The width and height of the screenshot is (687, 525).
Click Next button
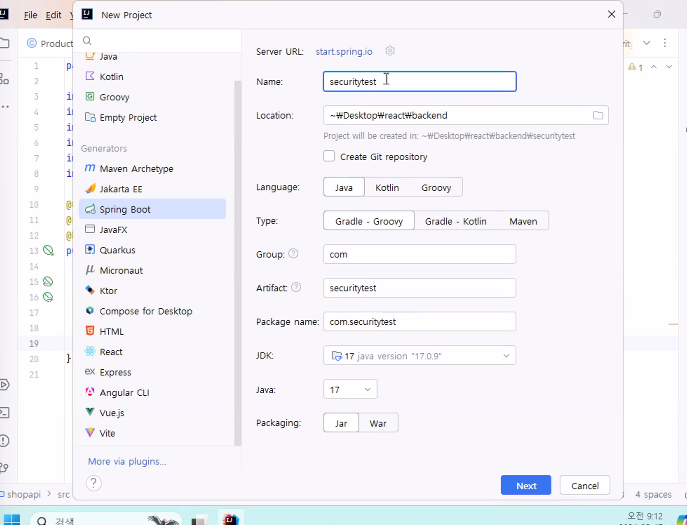coord(526,485)
